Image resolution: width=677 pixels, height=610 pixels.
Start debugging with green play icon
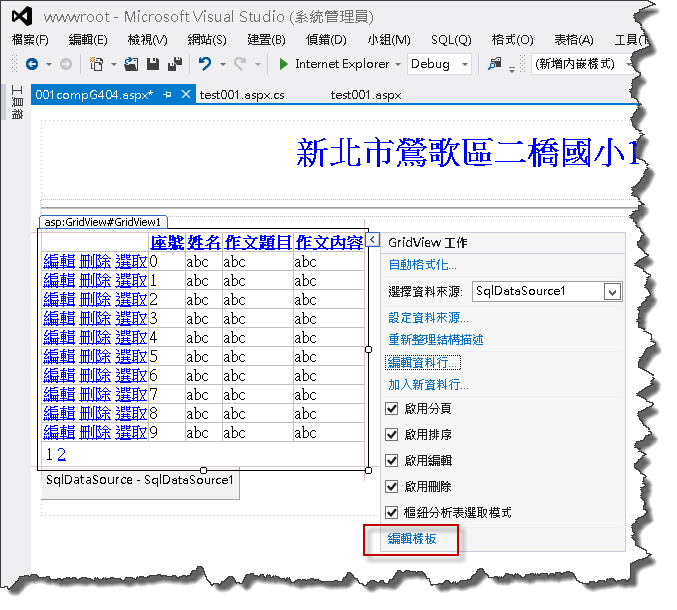click(283, 64)
